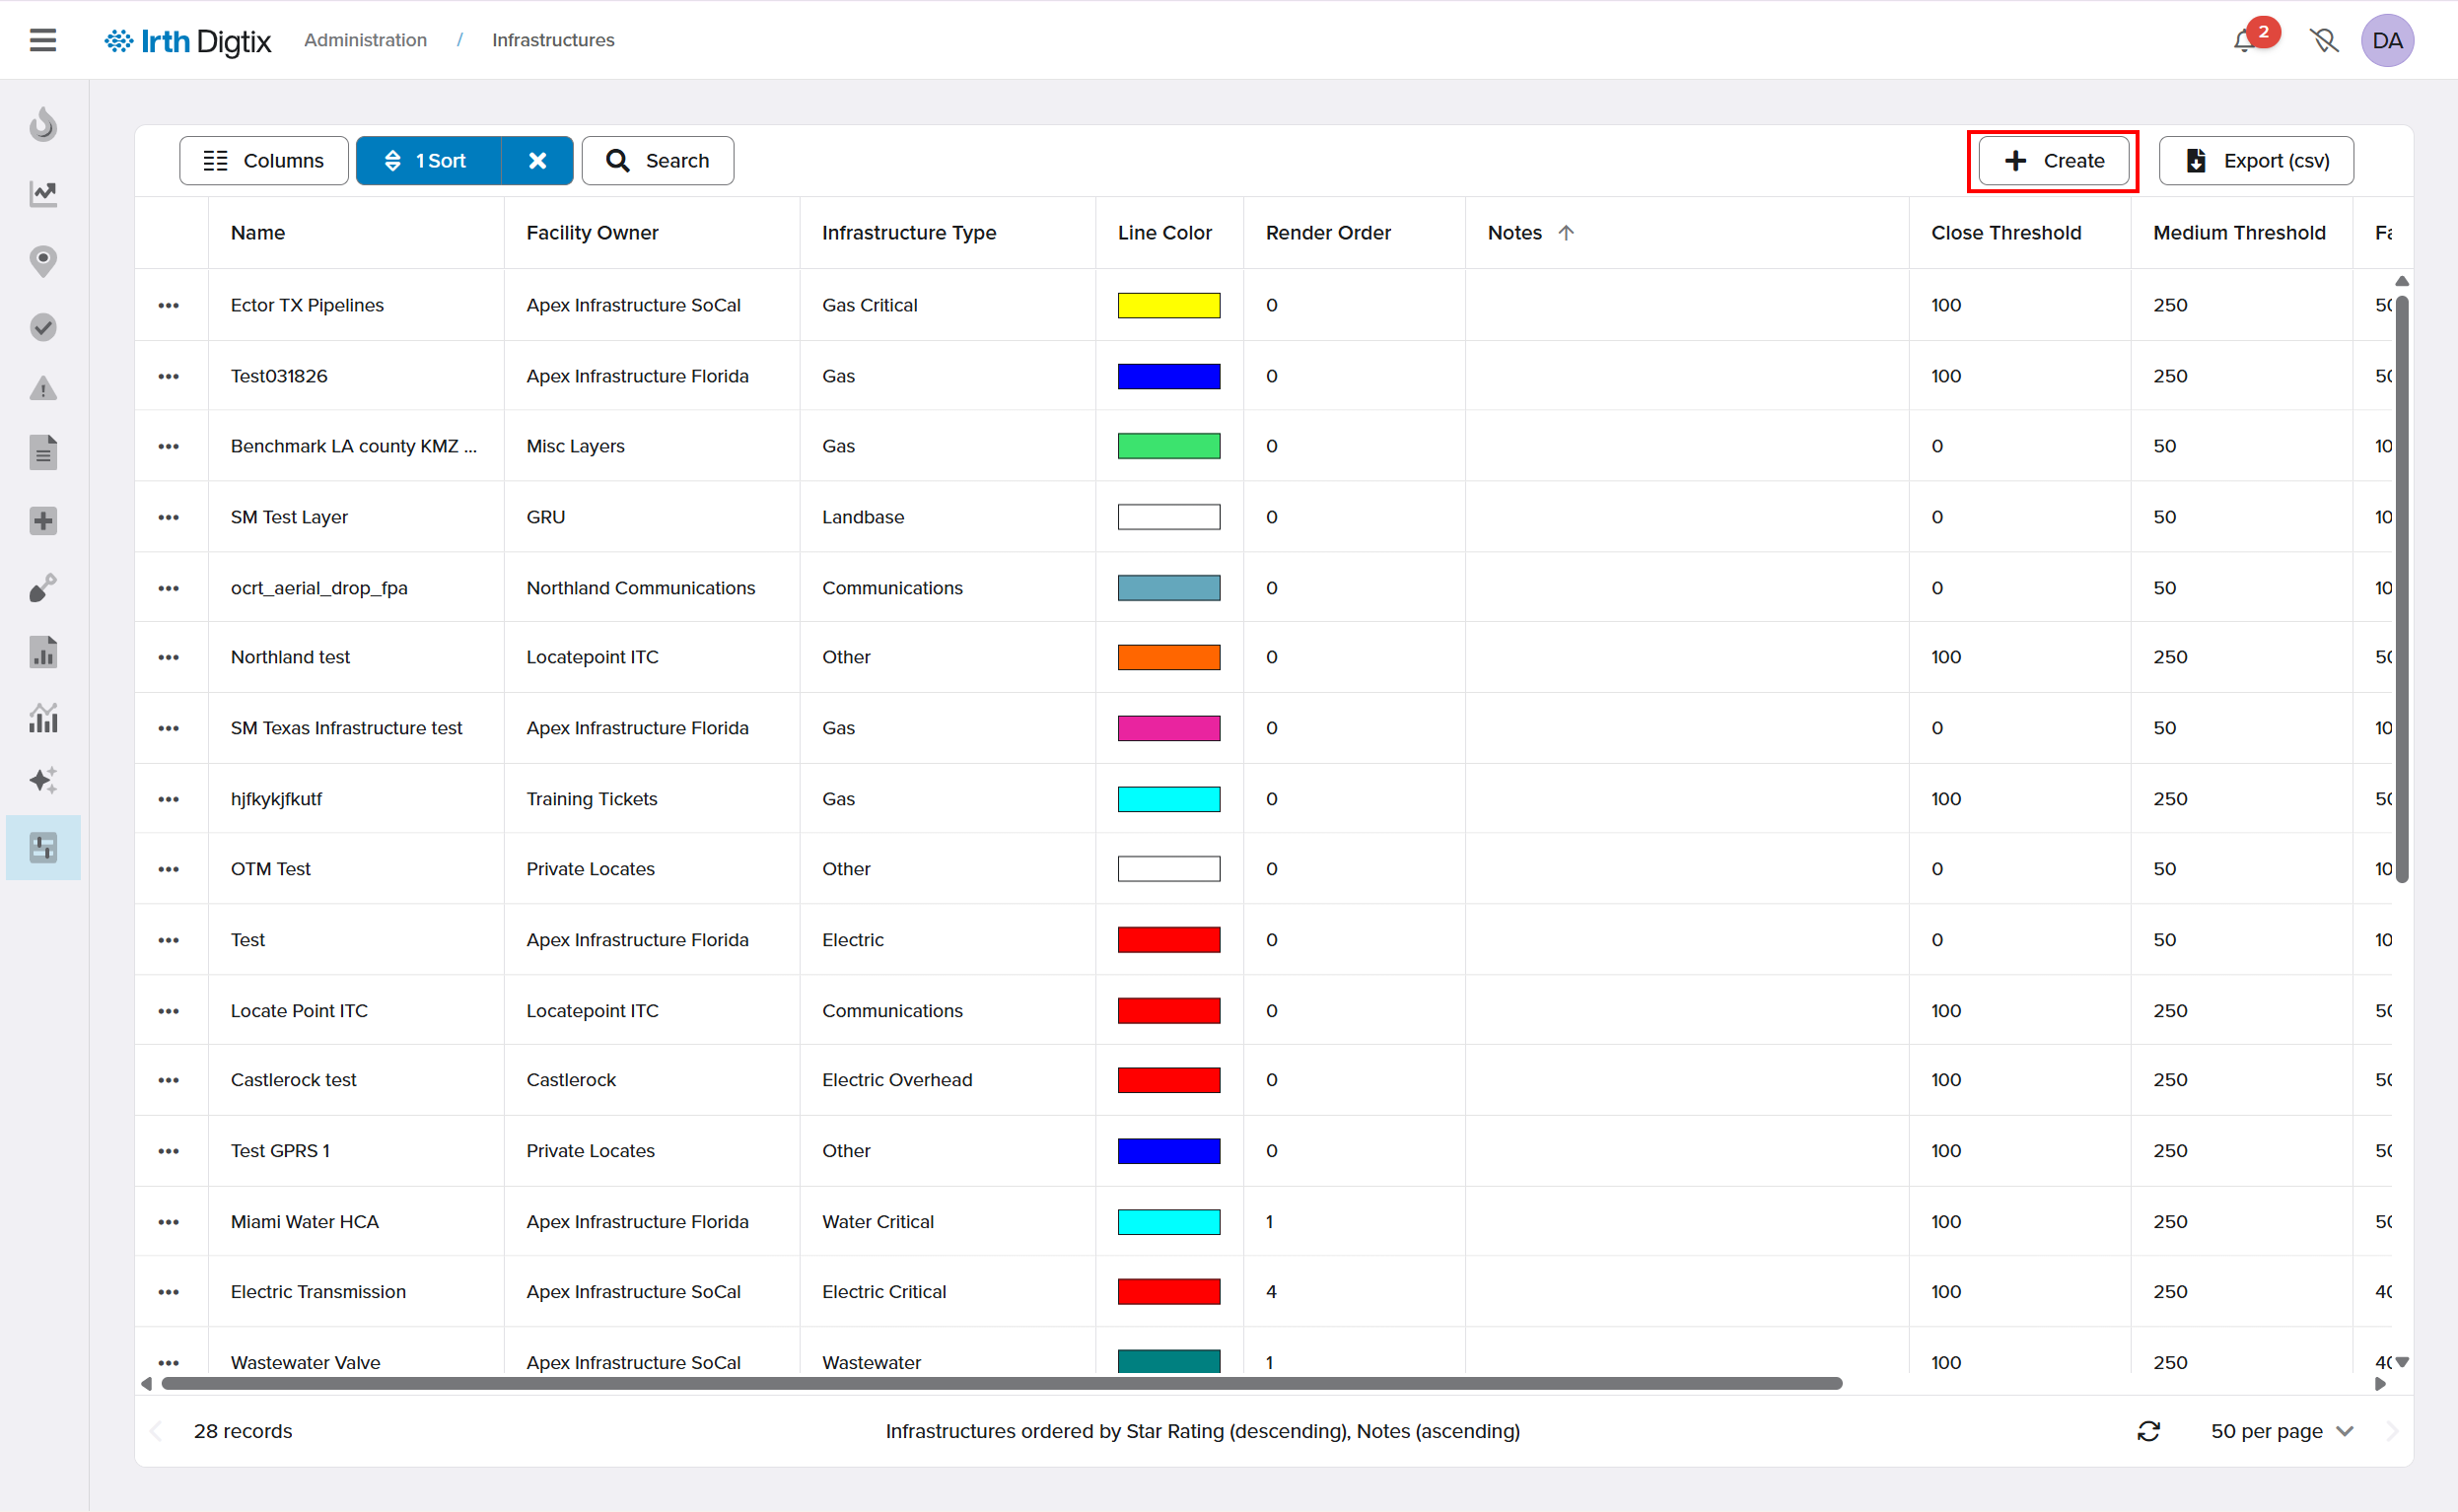Open the hamburger main menu

(x=42, y=40)
